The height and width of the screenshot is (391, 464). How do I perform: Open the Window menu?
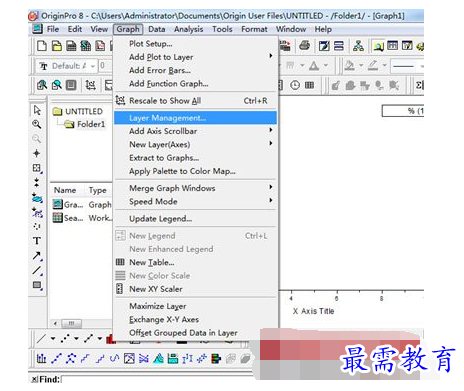click(x=291, y=29)
